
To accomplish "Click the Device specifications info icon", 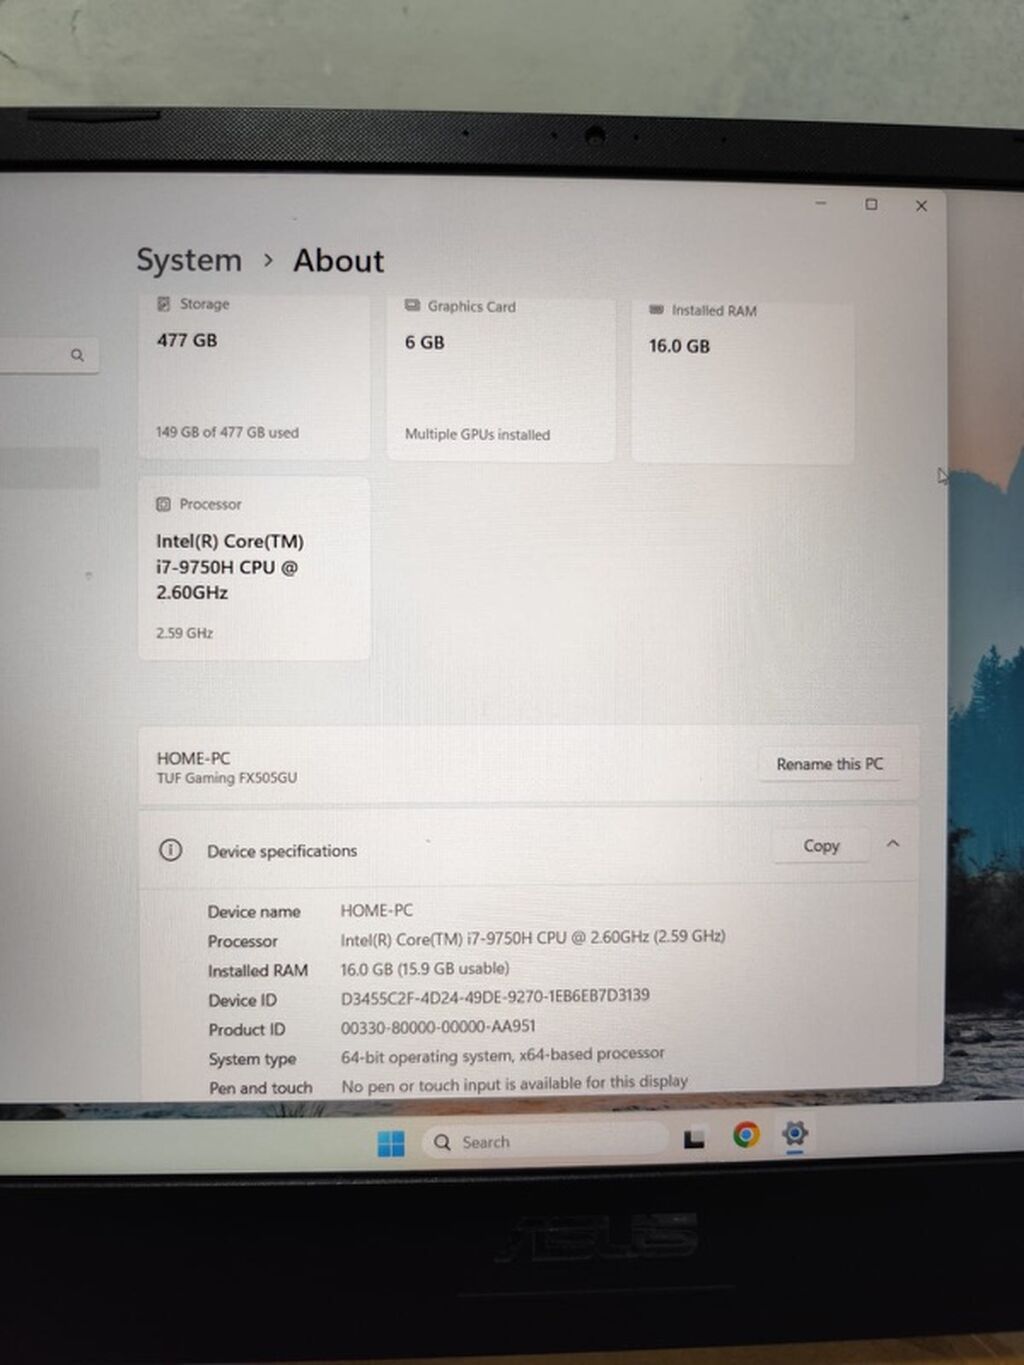I will 171,850.
